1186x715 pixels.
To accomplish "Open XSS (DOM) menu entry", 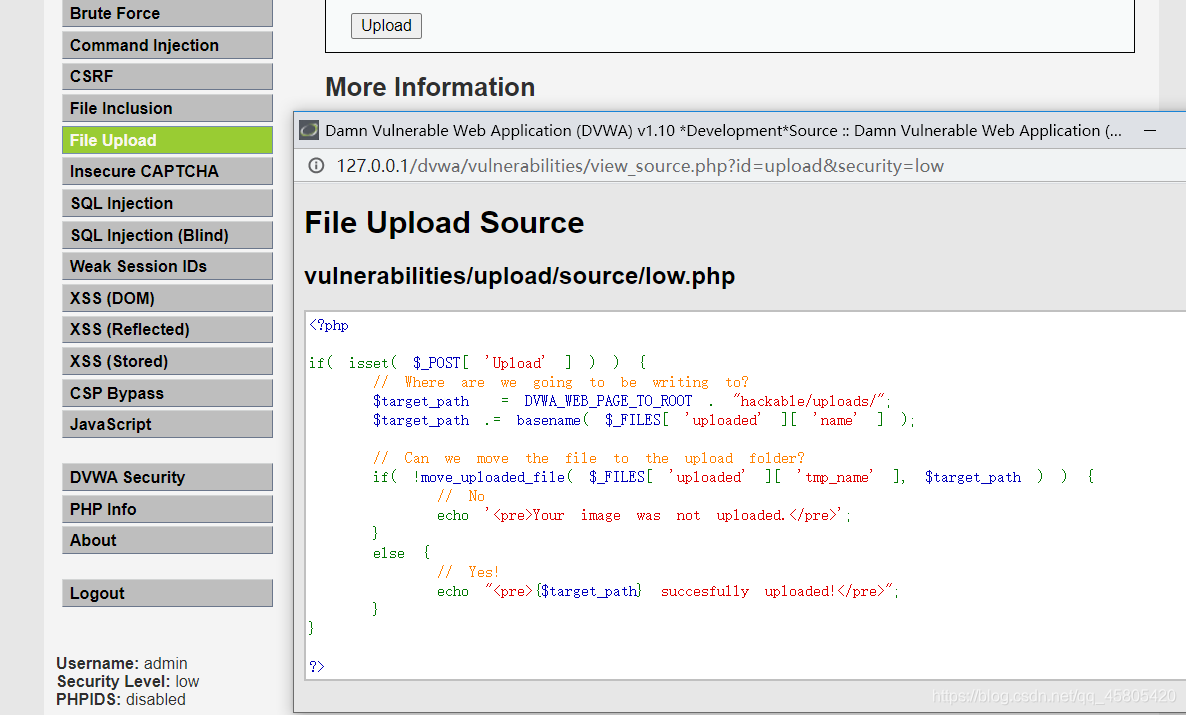I will tap(167, 298).
